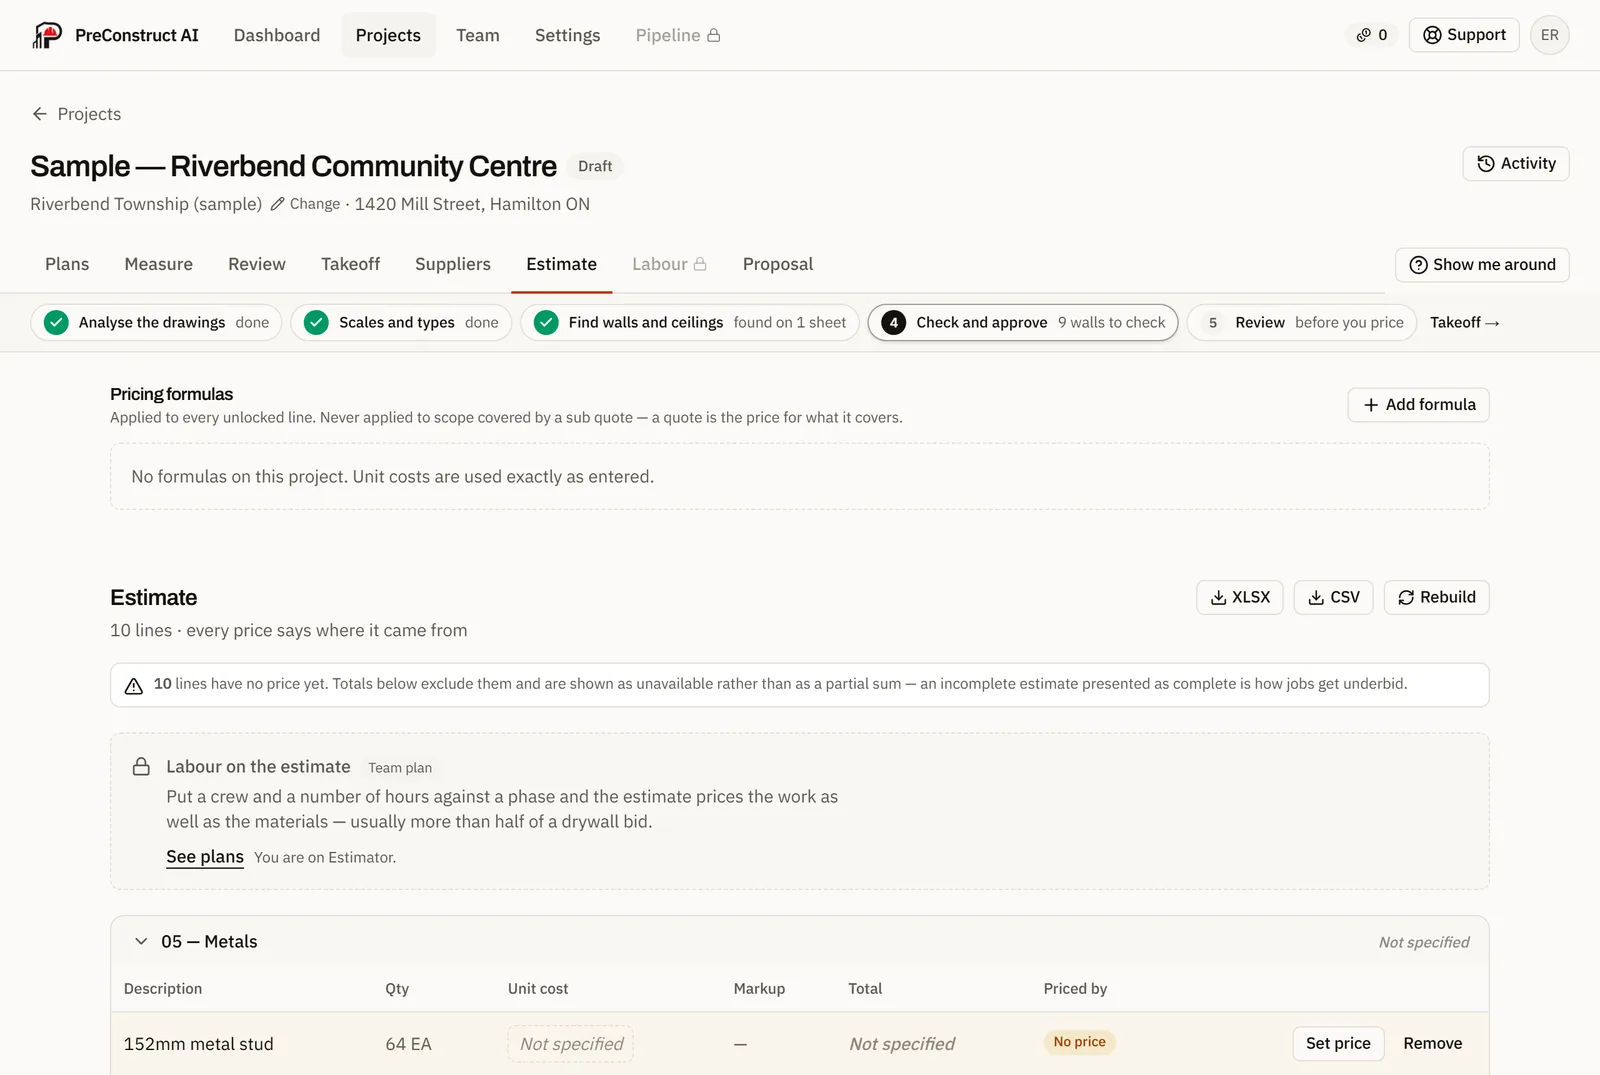The height and width of the screenshot is (1075, 1600).
Task: Set price for 152mm metal stud
Action: [x=1338, y=1044]
